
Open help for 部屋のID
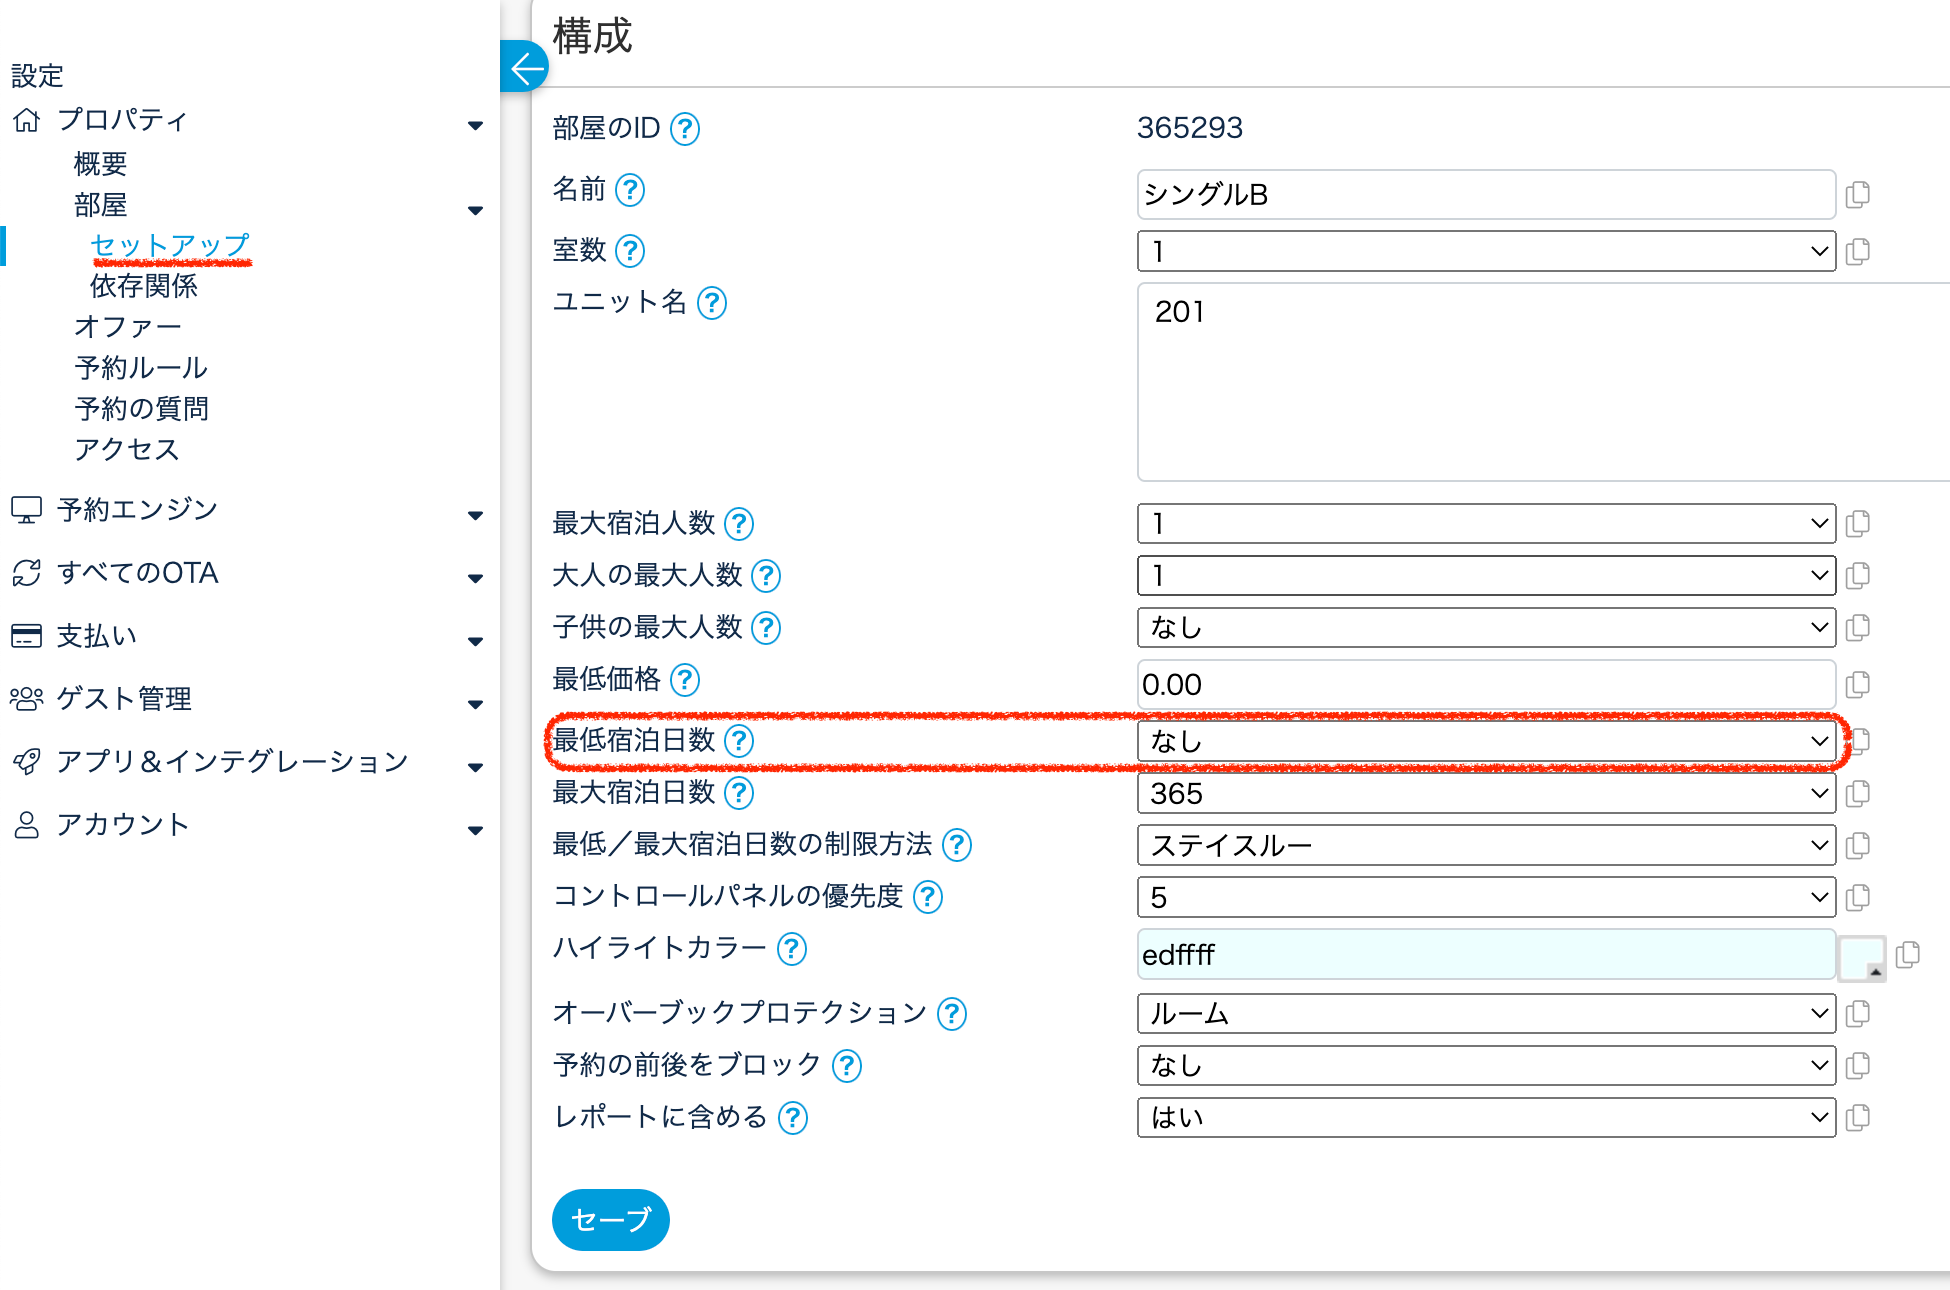click(x=685, y=129)
